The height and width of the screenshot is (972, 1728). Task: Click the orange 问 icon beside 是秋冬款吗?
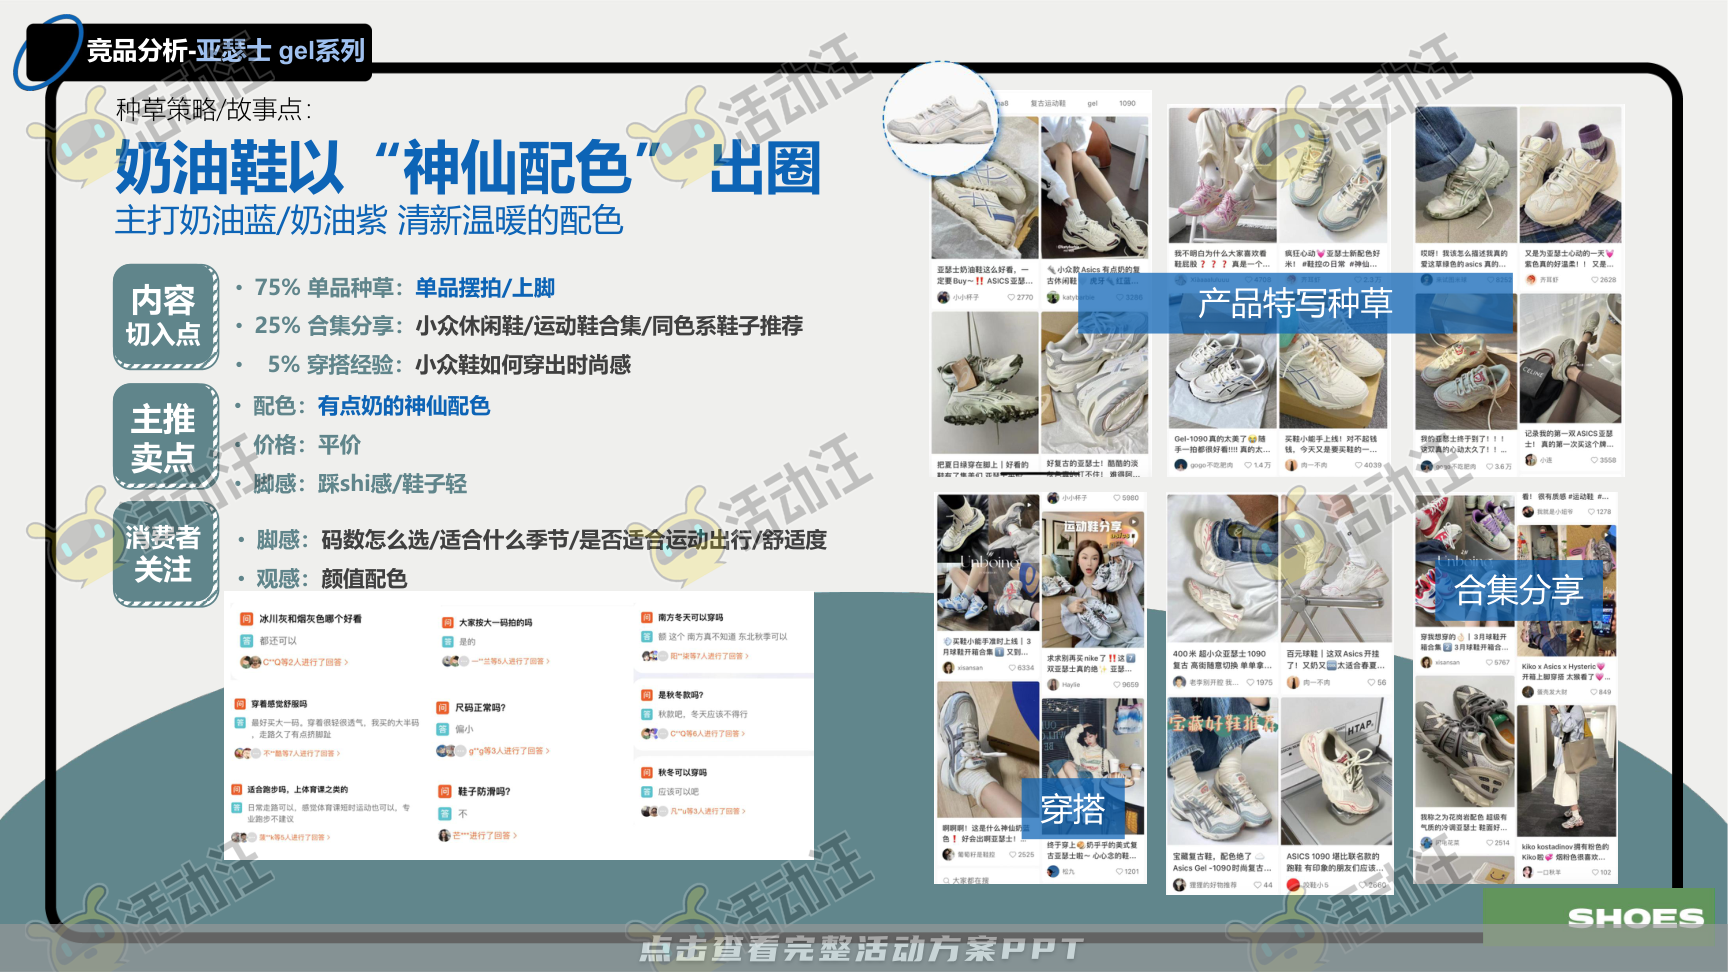tap(647, 694)
